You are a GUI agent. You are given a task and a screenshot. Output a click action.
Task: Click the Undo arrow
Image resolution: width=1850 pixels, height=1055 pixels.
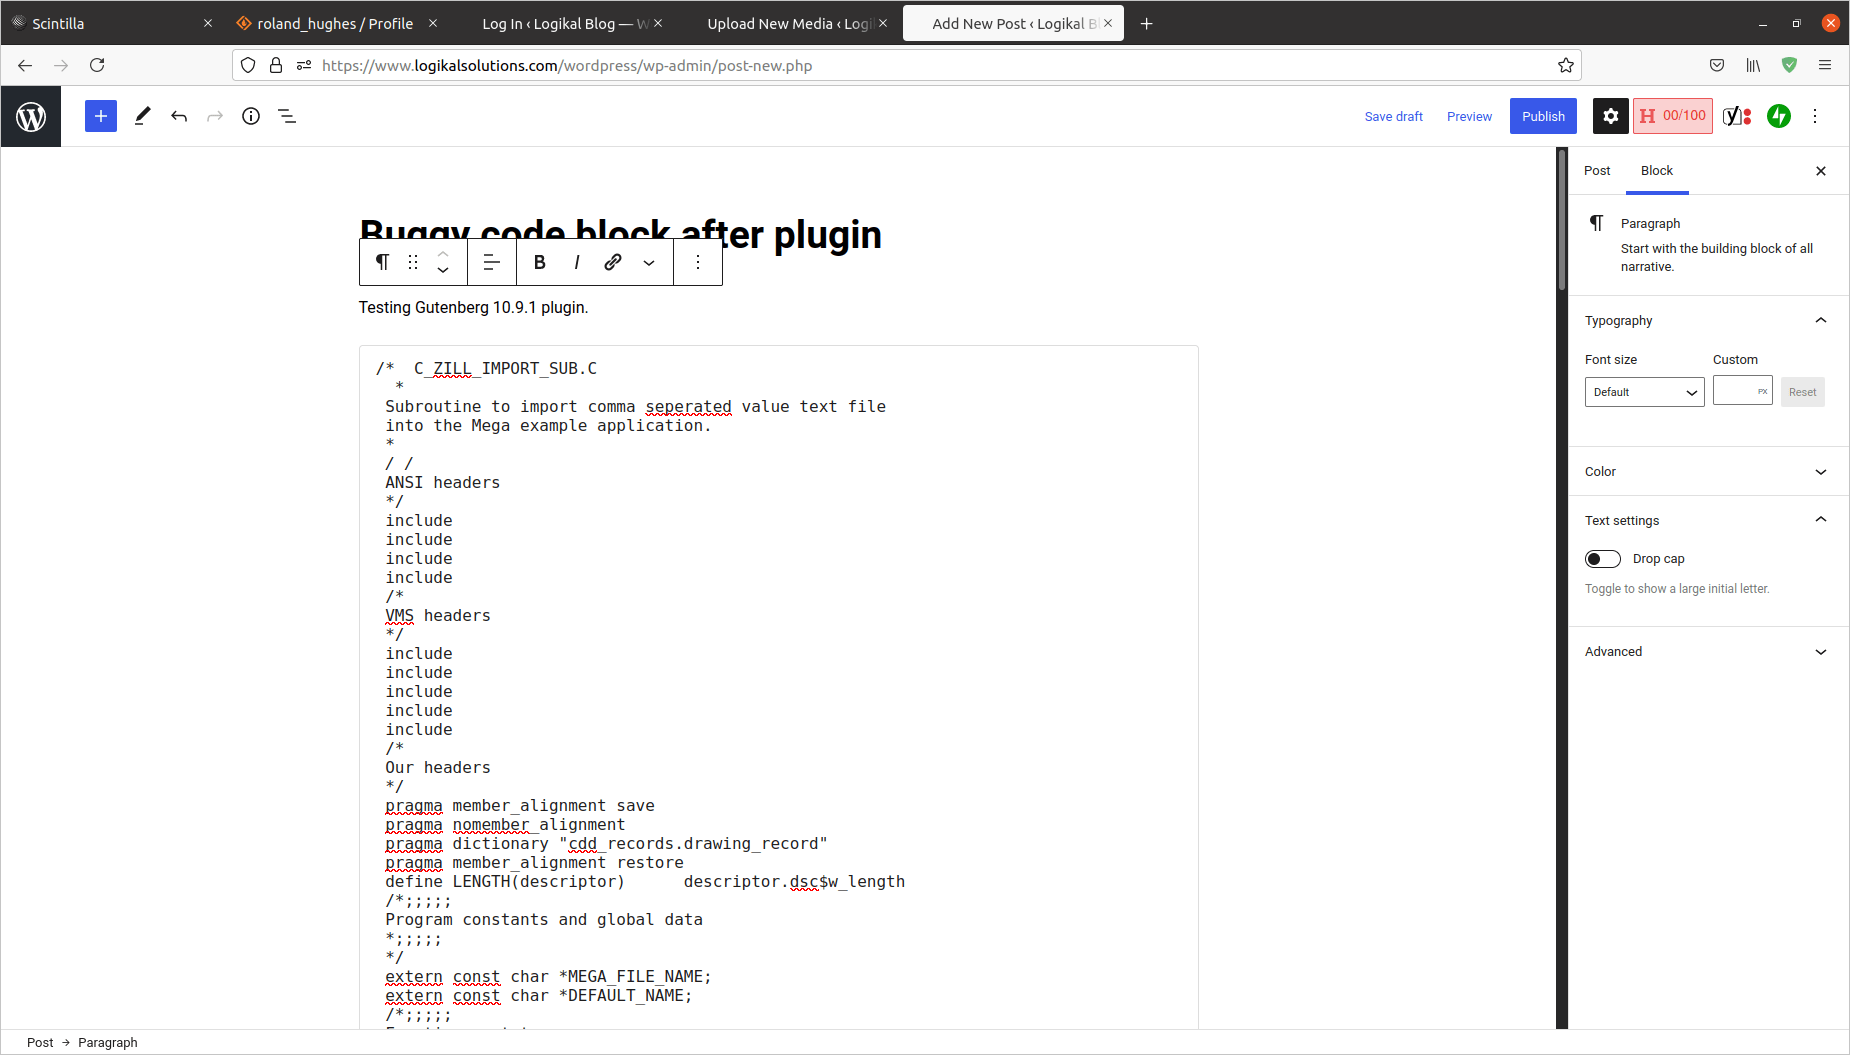click(179, 116)
